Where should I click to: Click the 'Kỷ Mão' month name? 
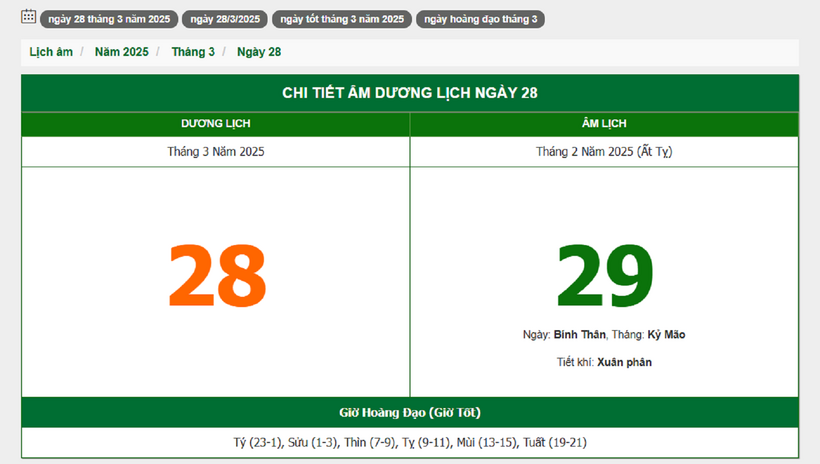tap(666, 335)
